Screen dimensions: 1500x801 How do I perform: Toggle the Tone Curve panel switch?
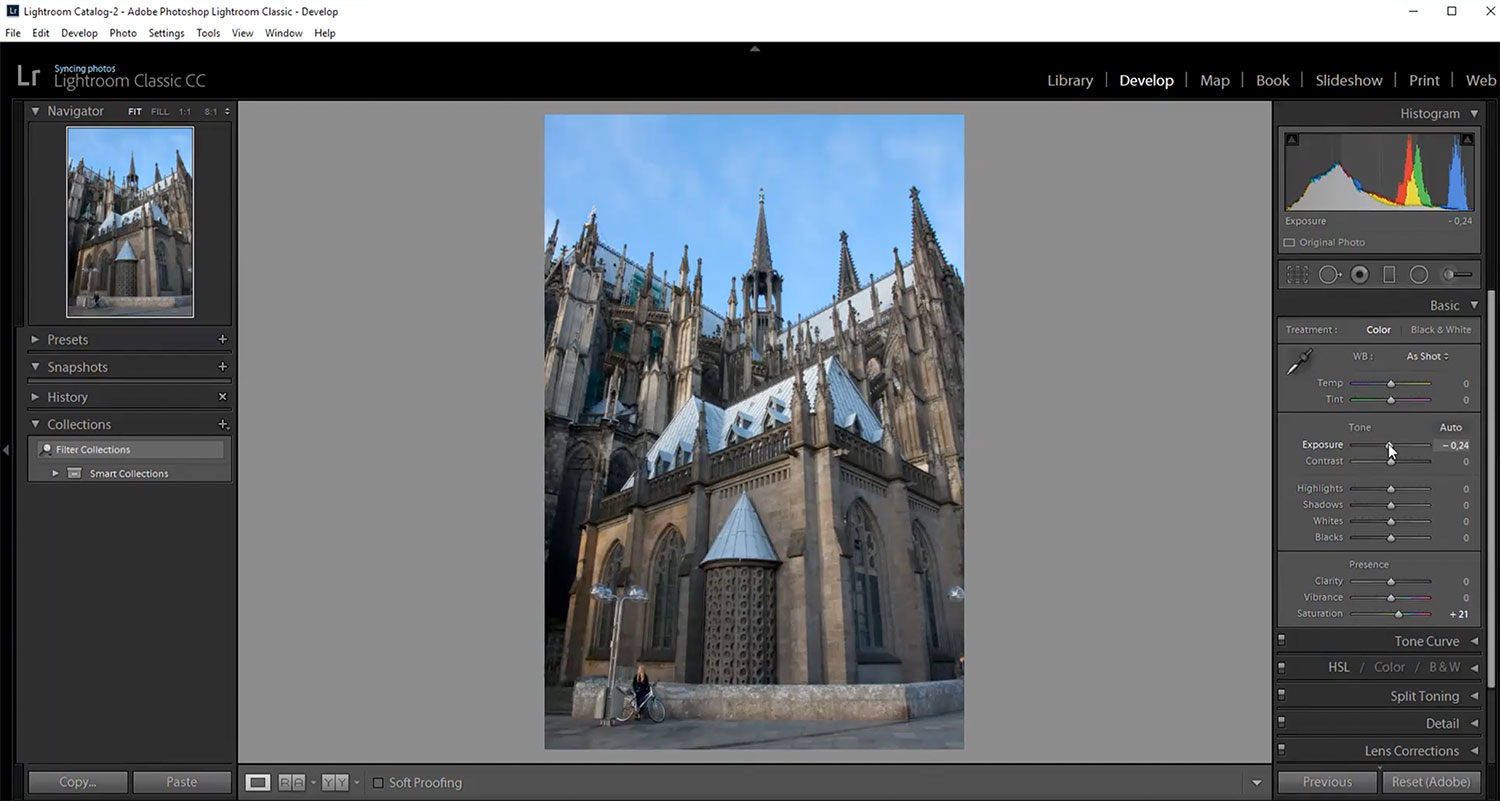1282,641
